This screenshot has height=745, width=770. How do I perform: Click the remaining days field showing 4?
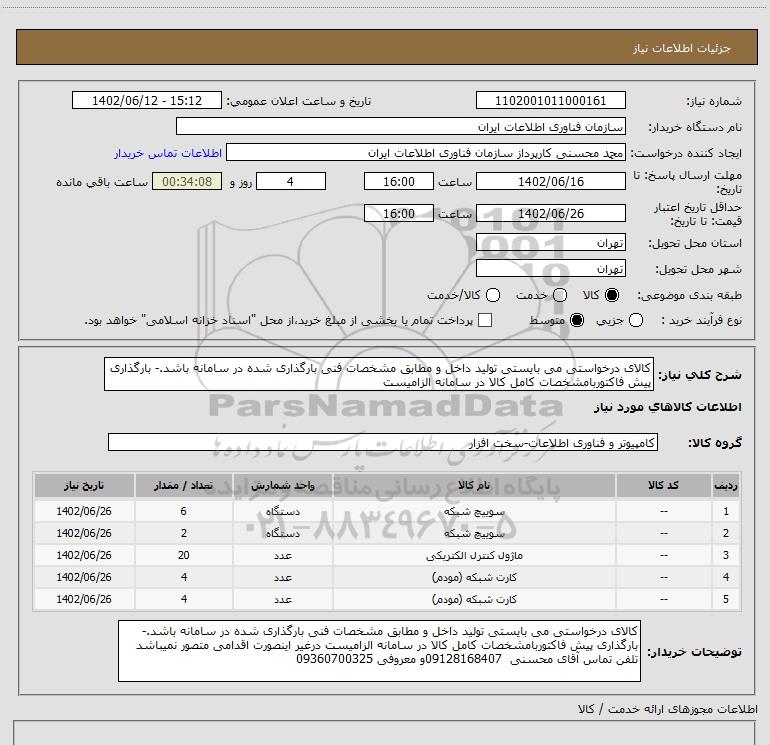pos(291,182)
